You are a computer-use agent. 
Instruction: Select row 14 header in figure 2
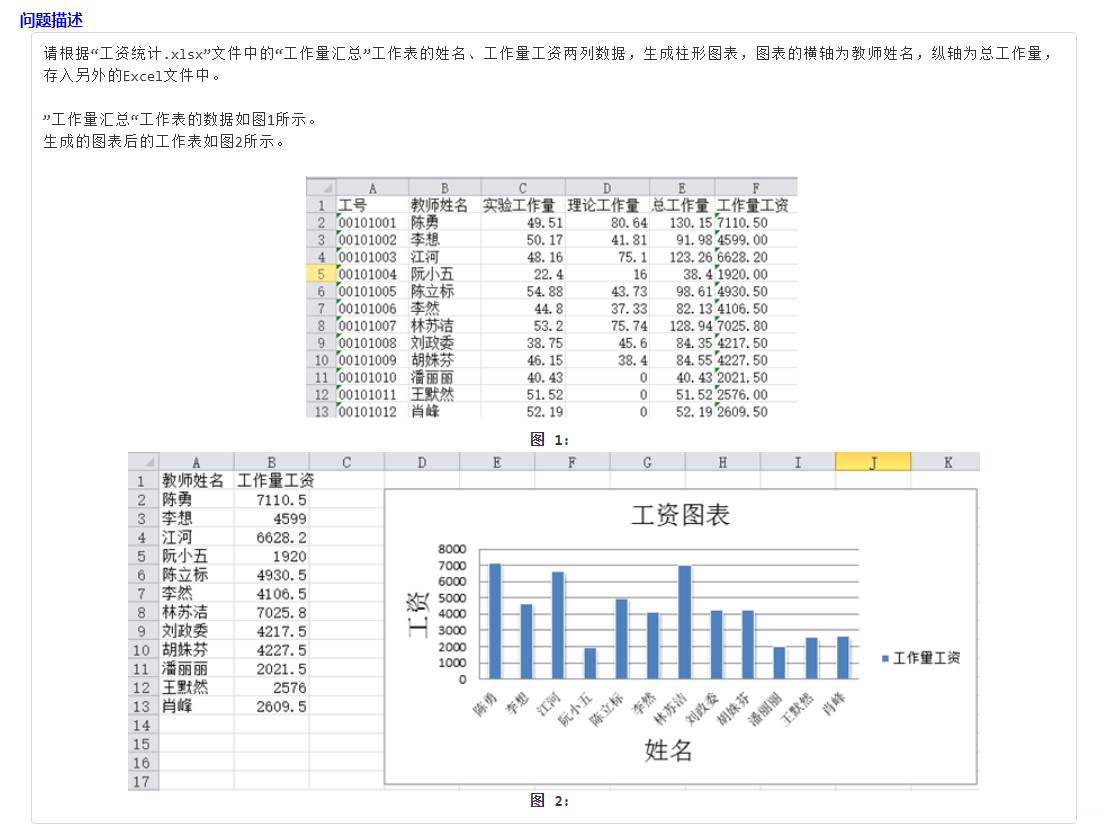[x=143, y=726]
